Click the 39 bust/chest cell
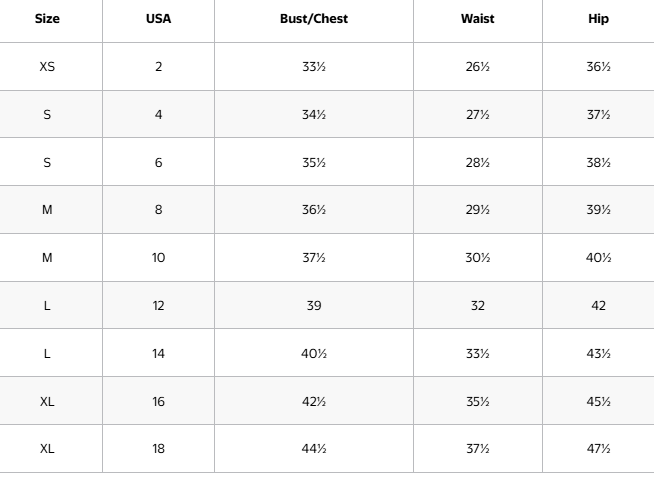This screenshot has width=654, height=480. pyautogui.click(x=314, y=306)
